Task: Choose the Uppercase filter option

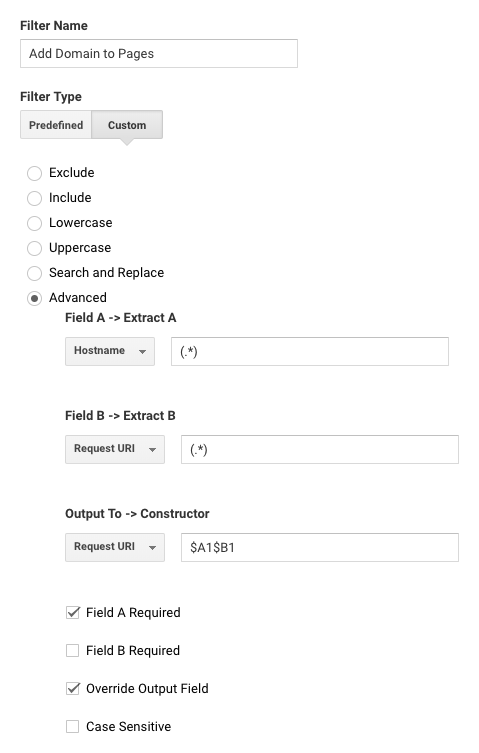Action: [x=35, y=248]
